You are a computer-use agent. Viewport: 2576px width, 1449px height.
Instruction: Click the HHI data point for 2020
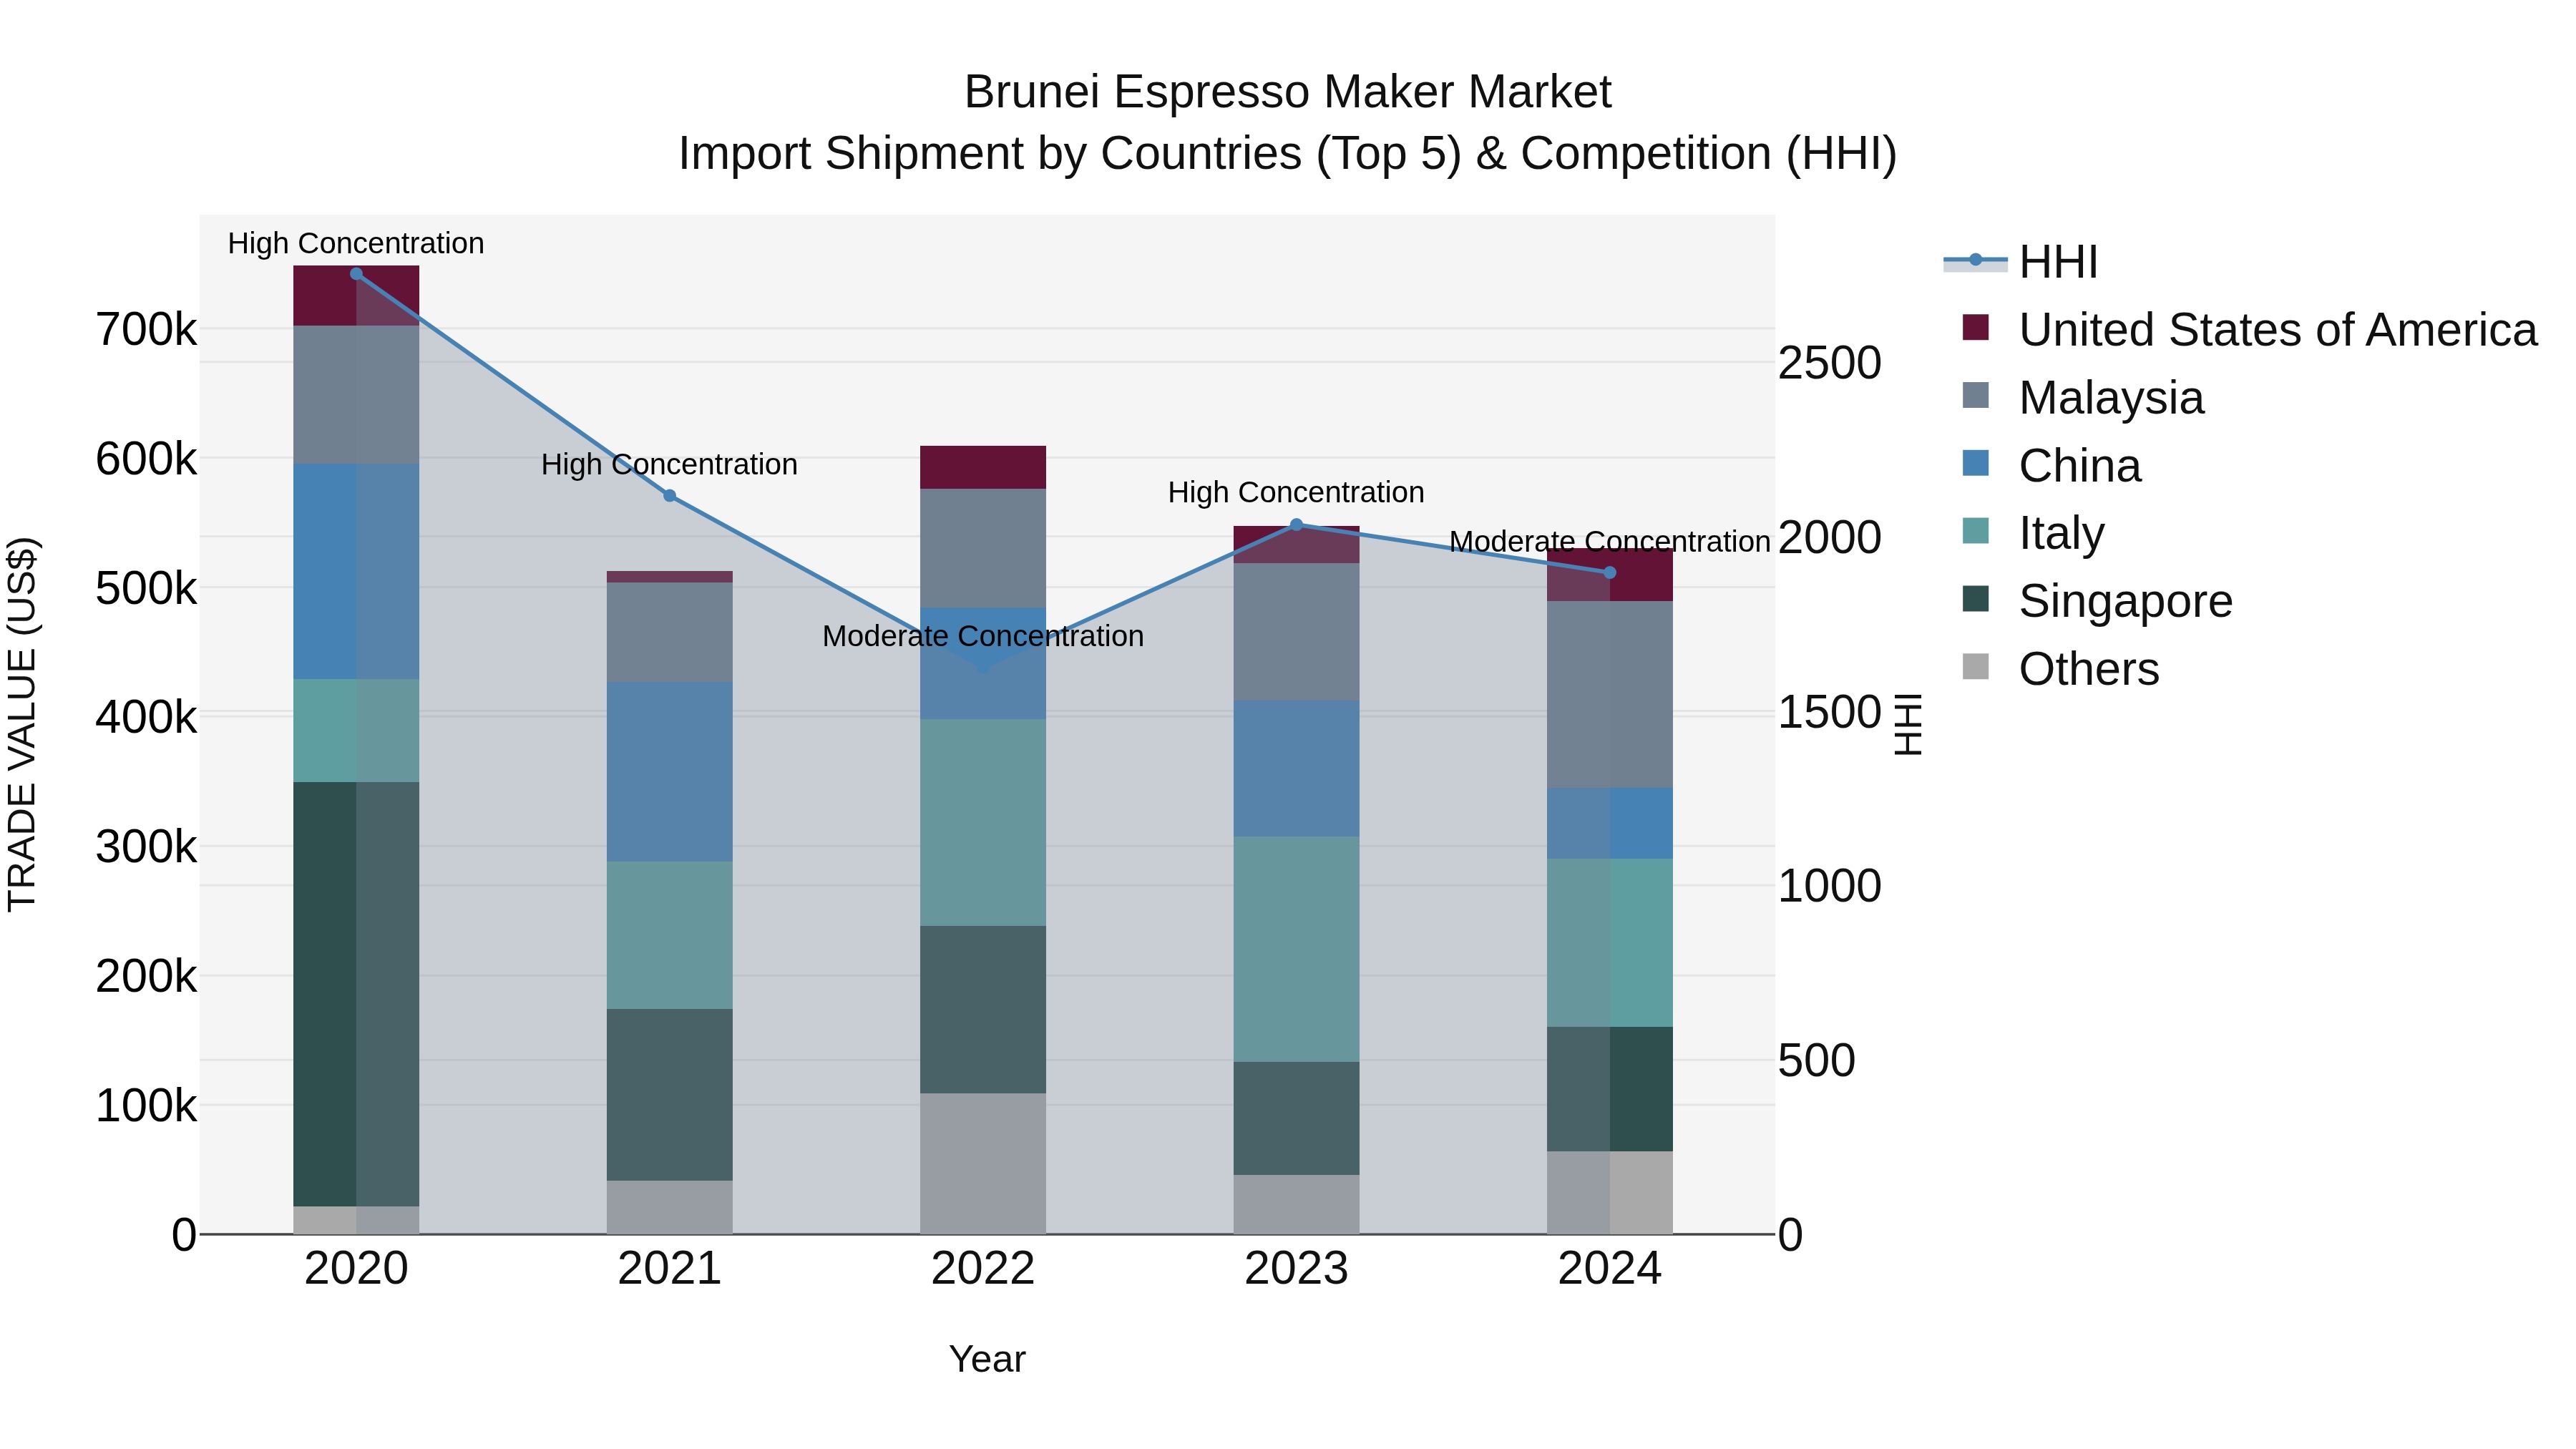tap(356, 274)
